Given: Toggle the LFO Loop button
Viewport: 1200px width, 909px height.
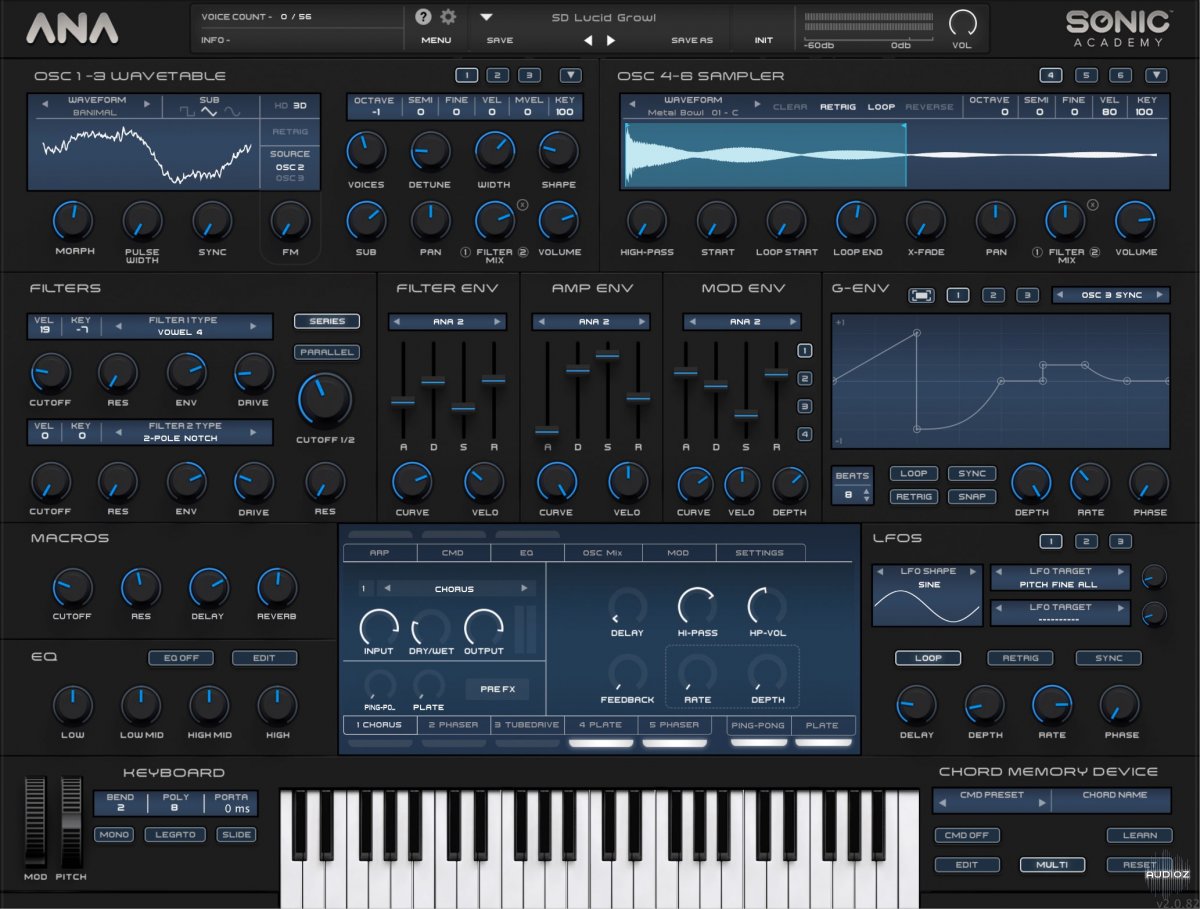Looking at the screenshot, I should [927, 658].
